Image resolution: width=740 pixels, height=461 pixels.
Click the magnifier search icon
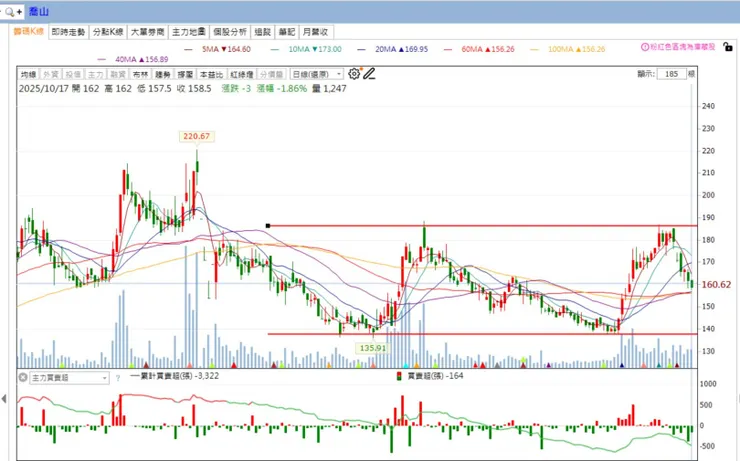pos(9,12)
